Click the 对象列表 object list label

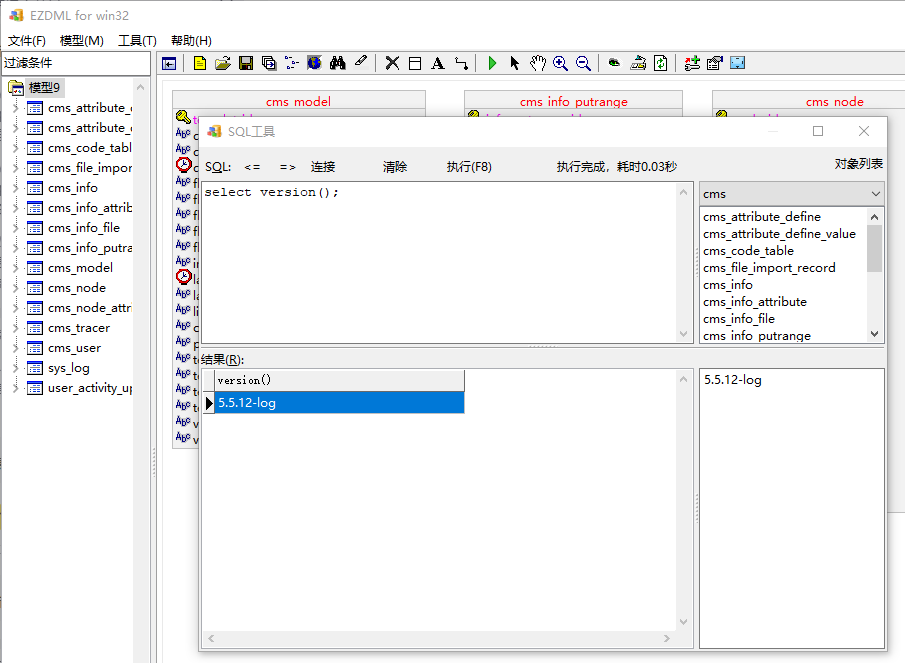858,164
